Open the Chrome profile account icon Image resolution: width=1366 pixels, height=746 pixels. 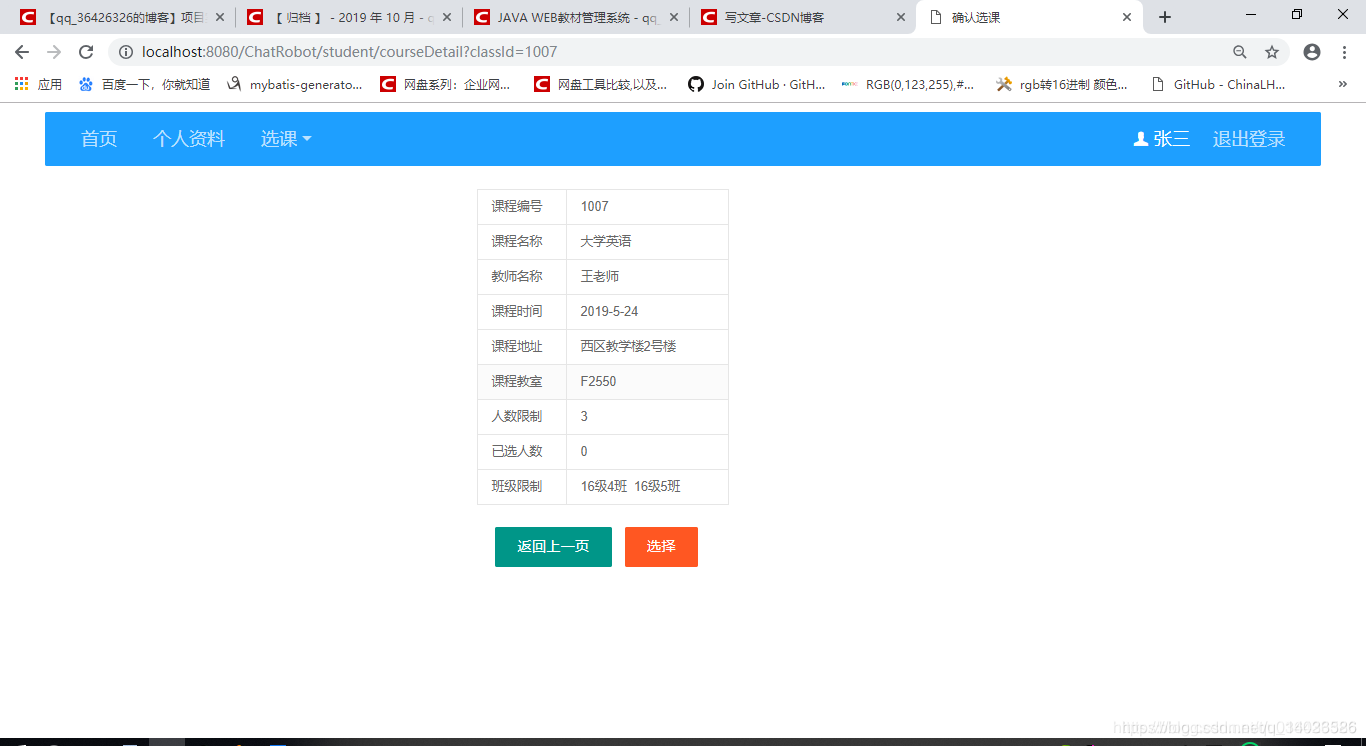(1312, 52)
